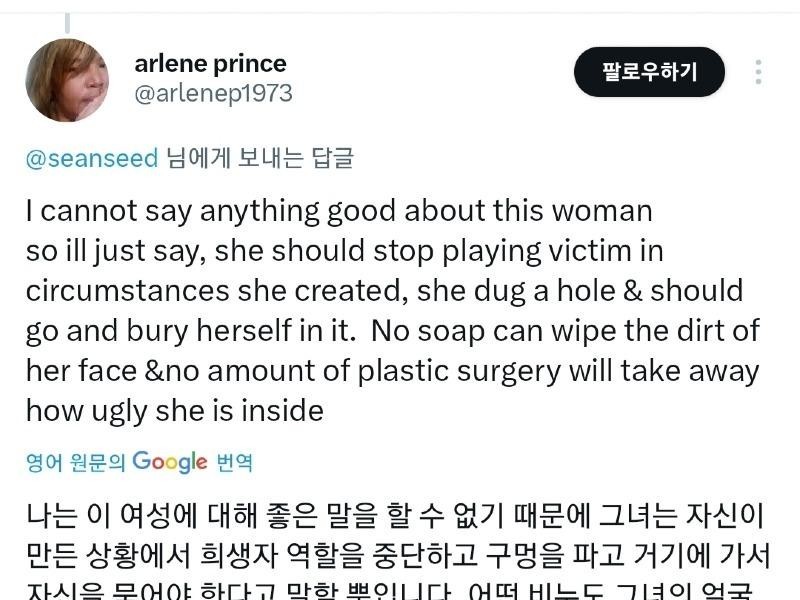Open the three-dot more options menu

[759, 72]
